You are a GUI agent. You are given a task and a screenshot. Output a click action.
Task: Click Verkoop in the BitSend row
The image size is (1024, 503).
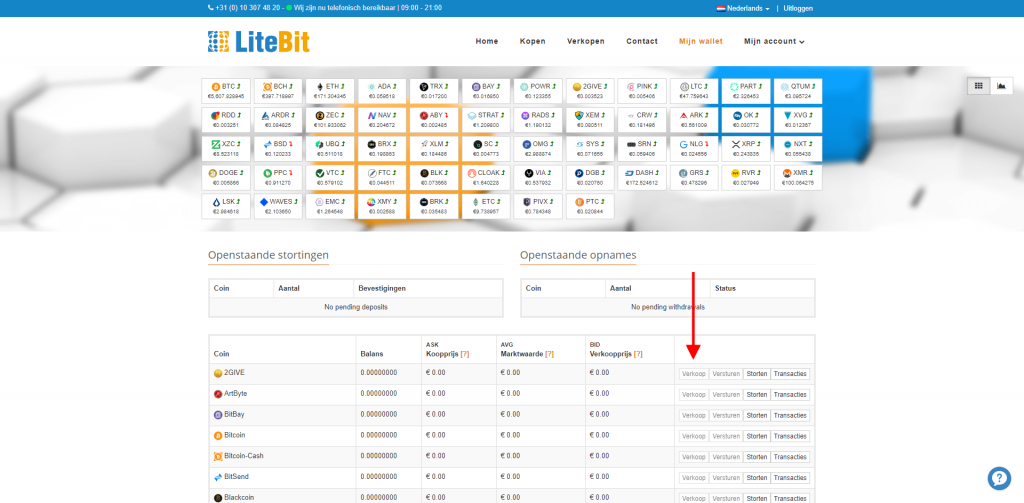pyautogui.click(x=694, y=478)
